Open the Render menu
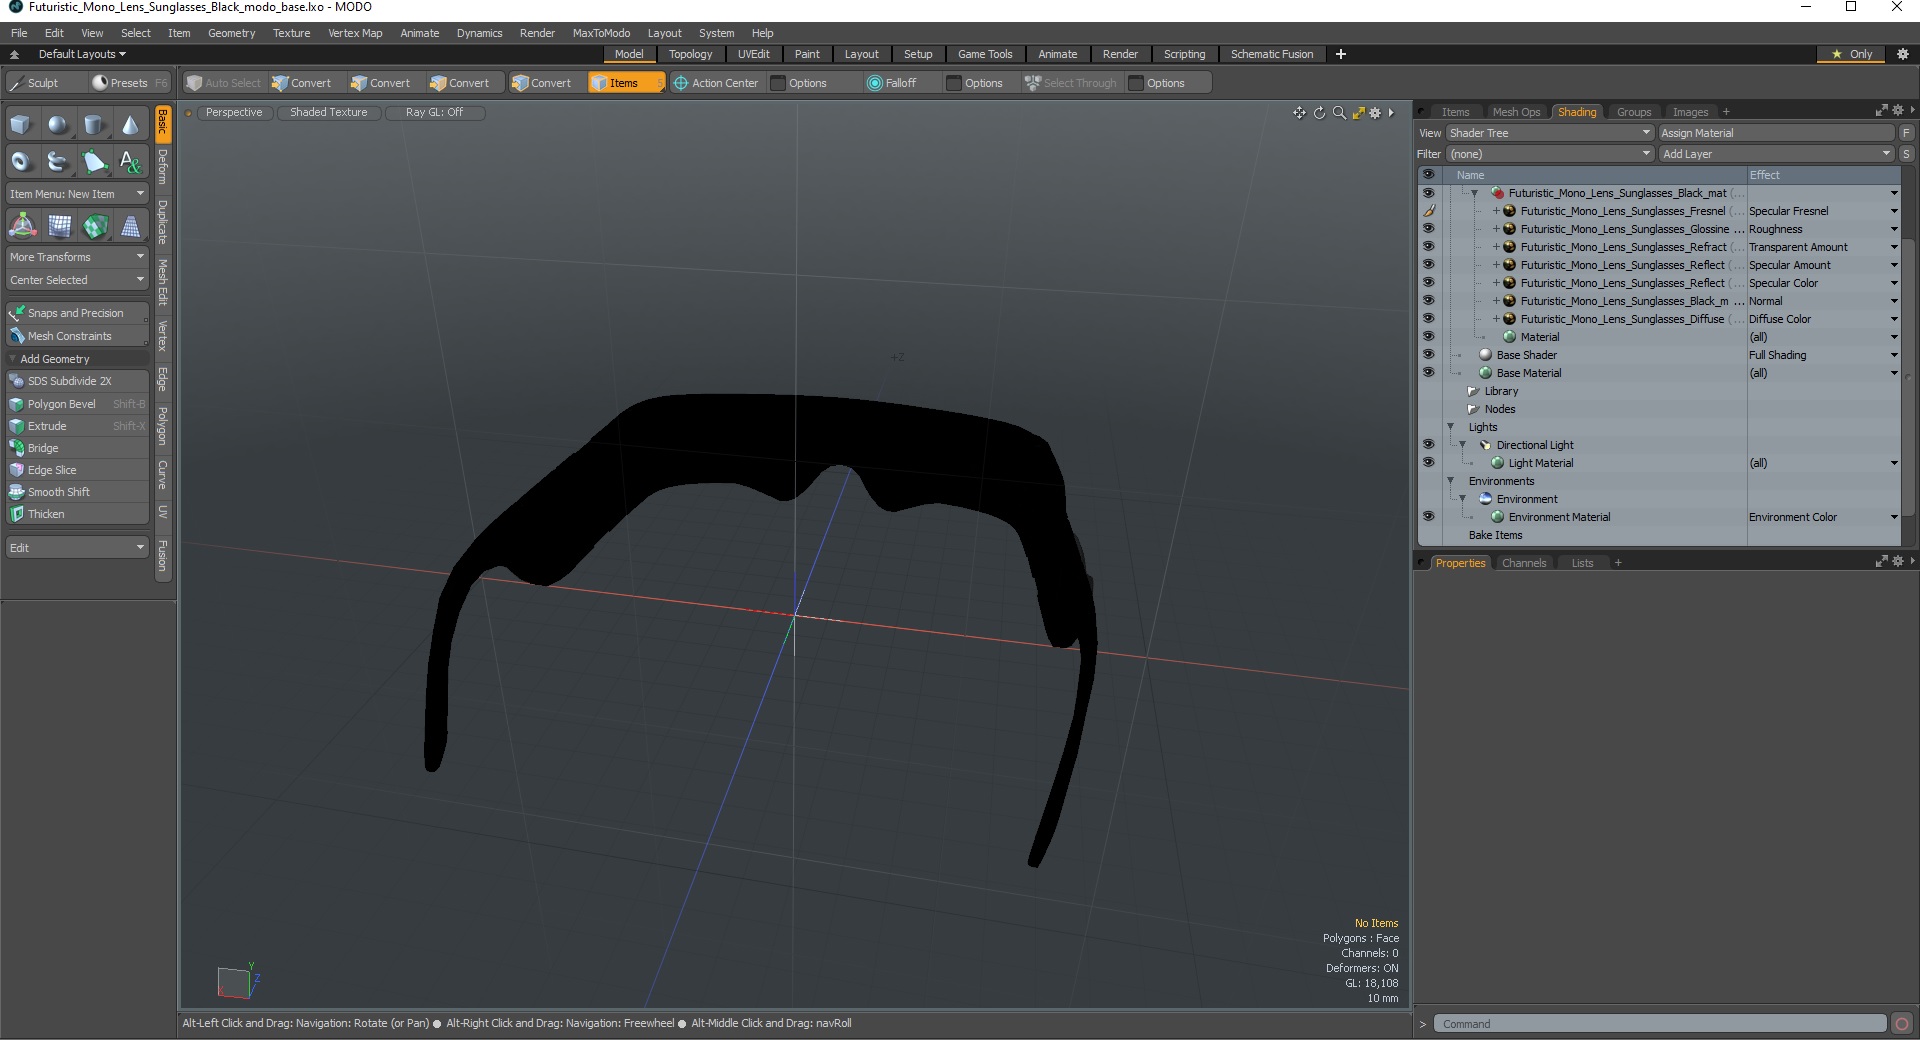 537,33
